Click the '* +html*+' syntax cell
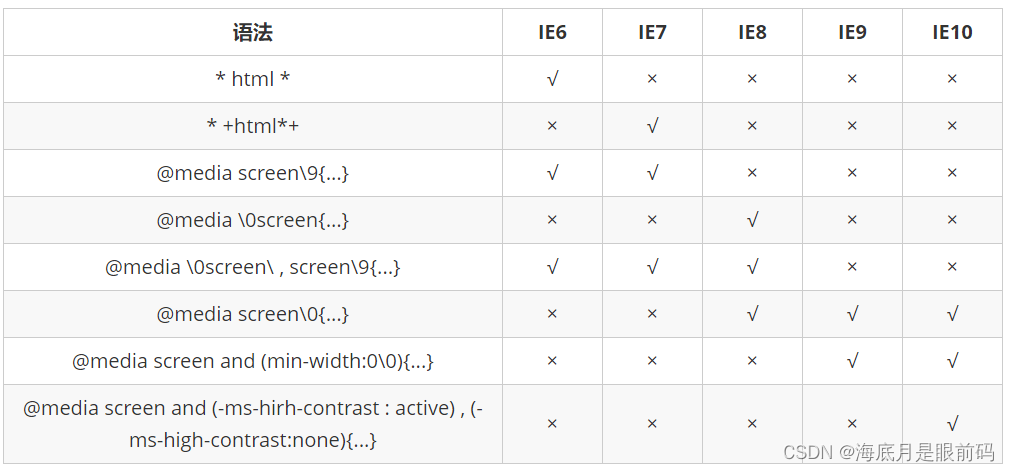This screenshot has width=1009, height=472. (x=253, y=126)
